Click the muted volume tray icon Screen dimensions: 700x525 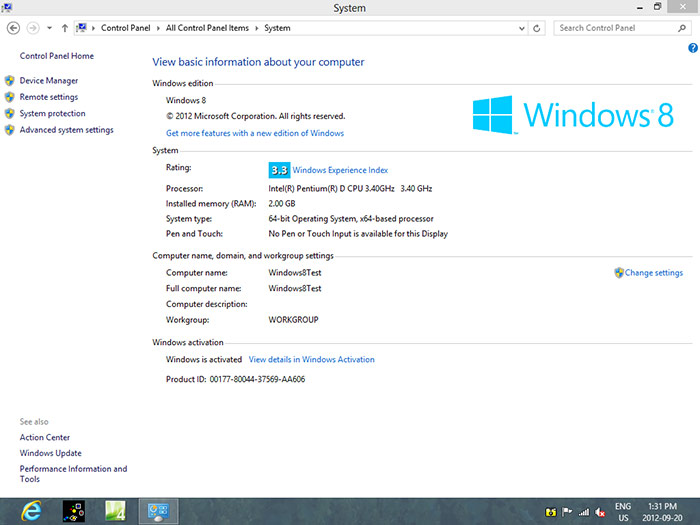click(600, 512)
